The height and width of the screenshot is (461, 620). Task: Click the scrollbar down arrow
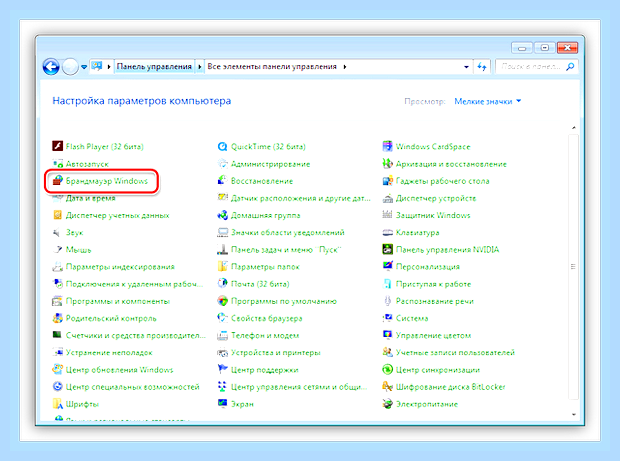click(x=573, y=414)
